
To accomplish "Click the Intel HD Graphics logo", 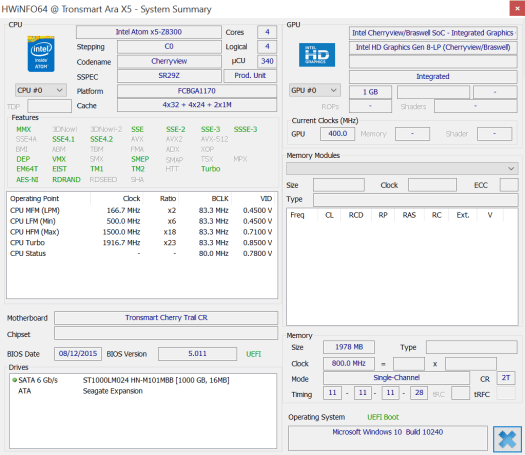I will pyautogui.click(x=317, y=55).
